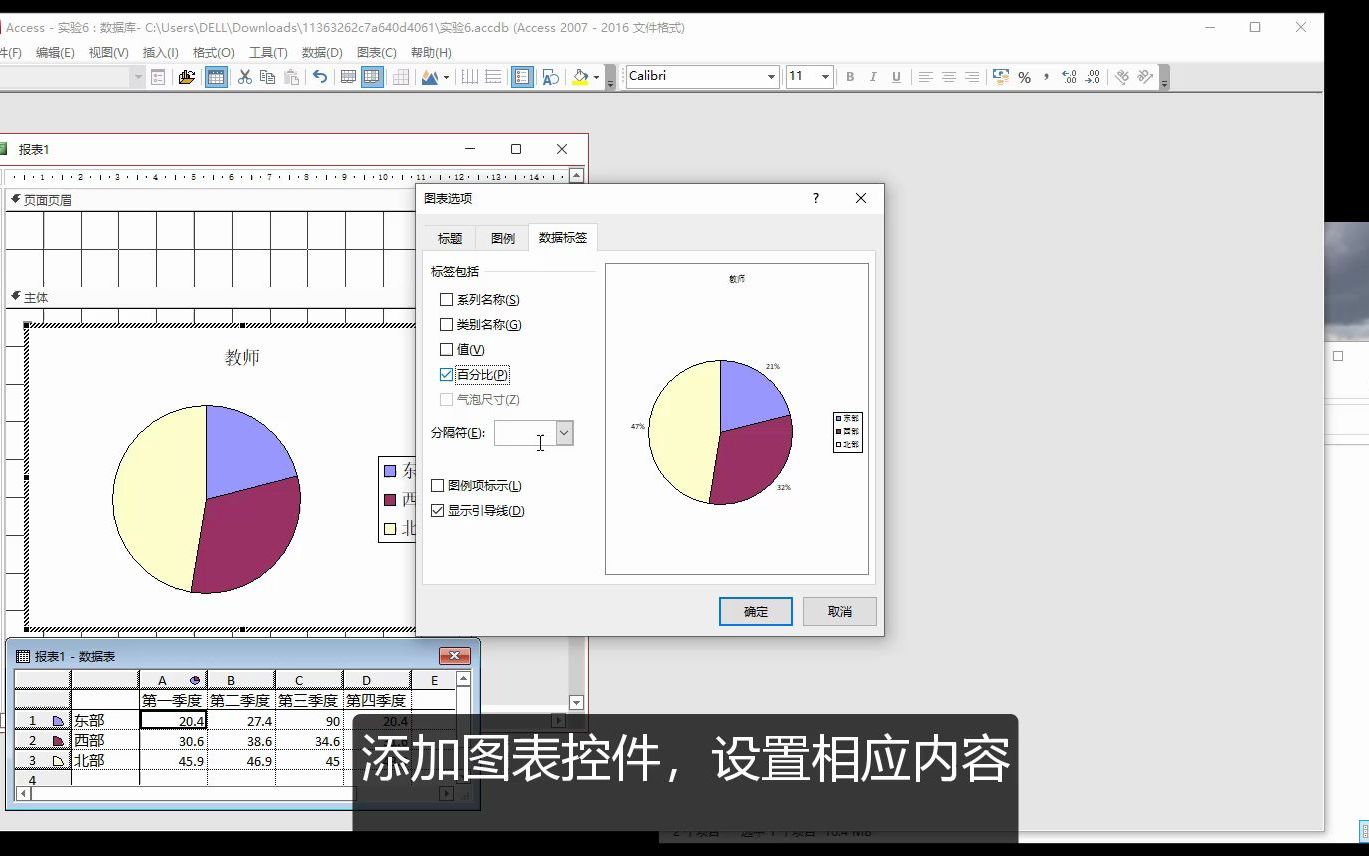
Task: Enable the 图例项标示(L) checkbox
Action: coord(437,486)
